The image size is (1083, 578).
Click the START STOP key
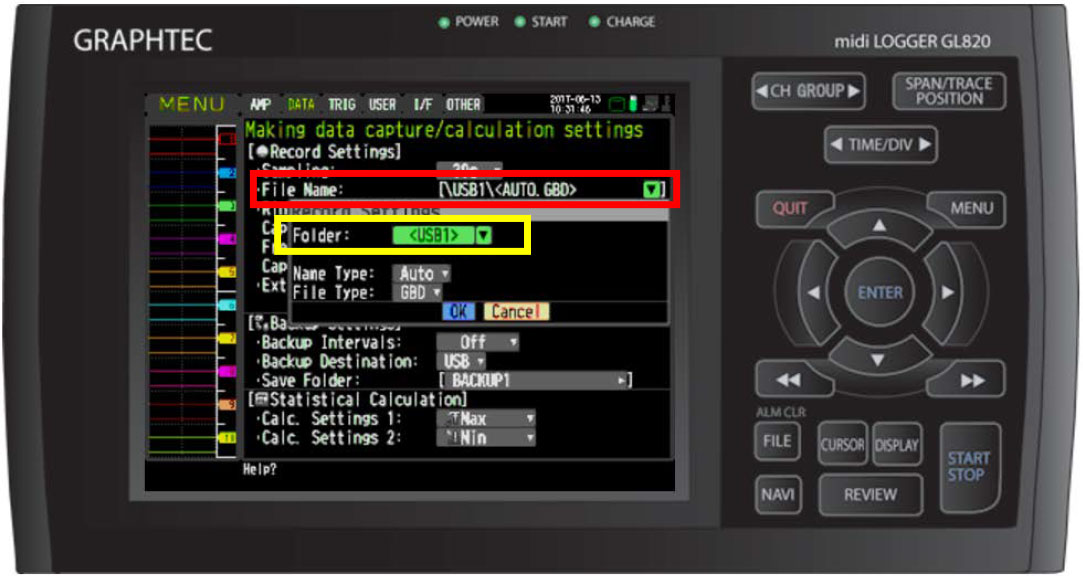968,466
